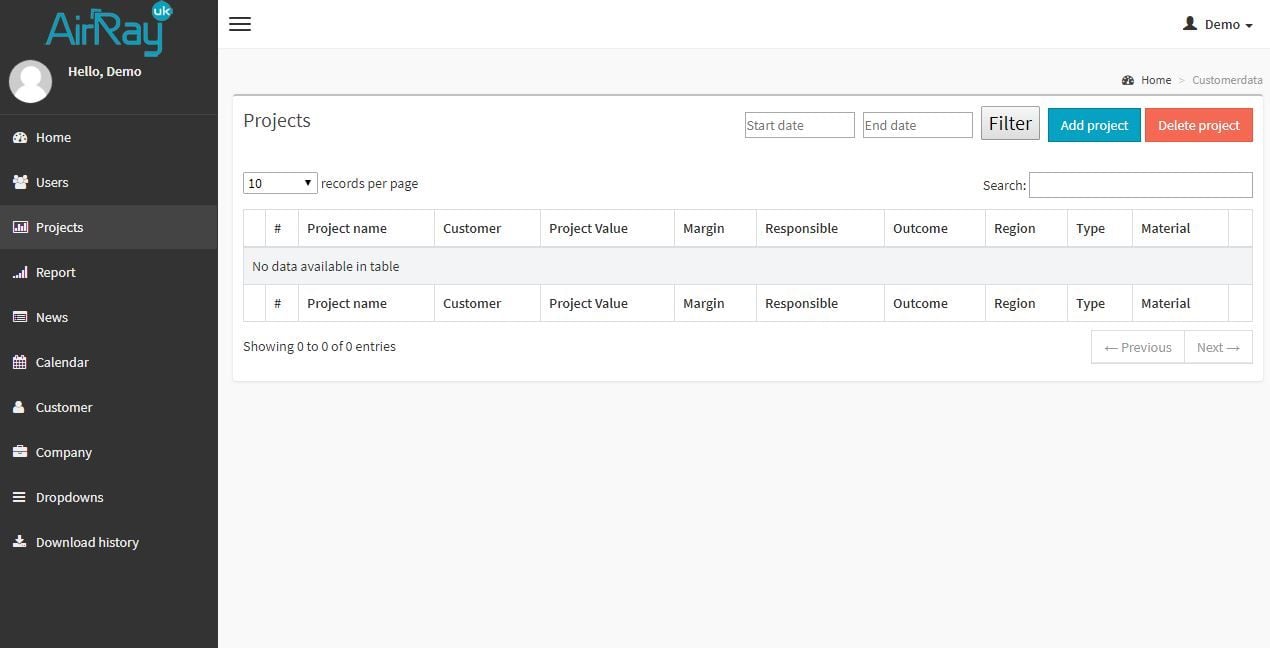The height and width of the screenshot is (648, 1270).
Task: Follow the Home breadcrumb link
Action: (x=1155, y=80)
